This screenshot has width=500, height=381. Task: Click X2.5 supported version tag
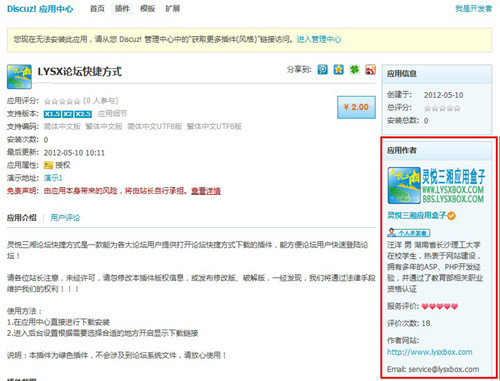(83, 114)
